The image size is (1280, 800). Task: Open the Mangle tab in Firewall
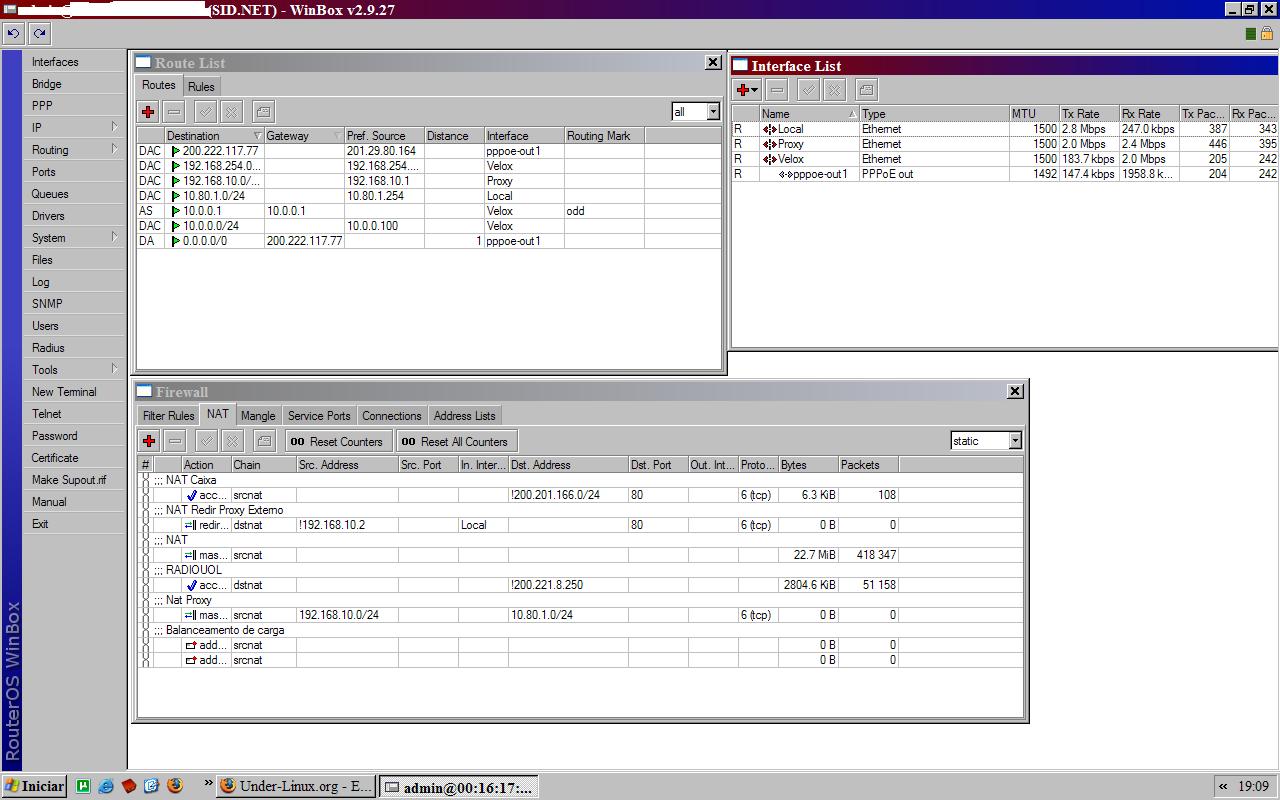point(258,416)
